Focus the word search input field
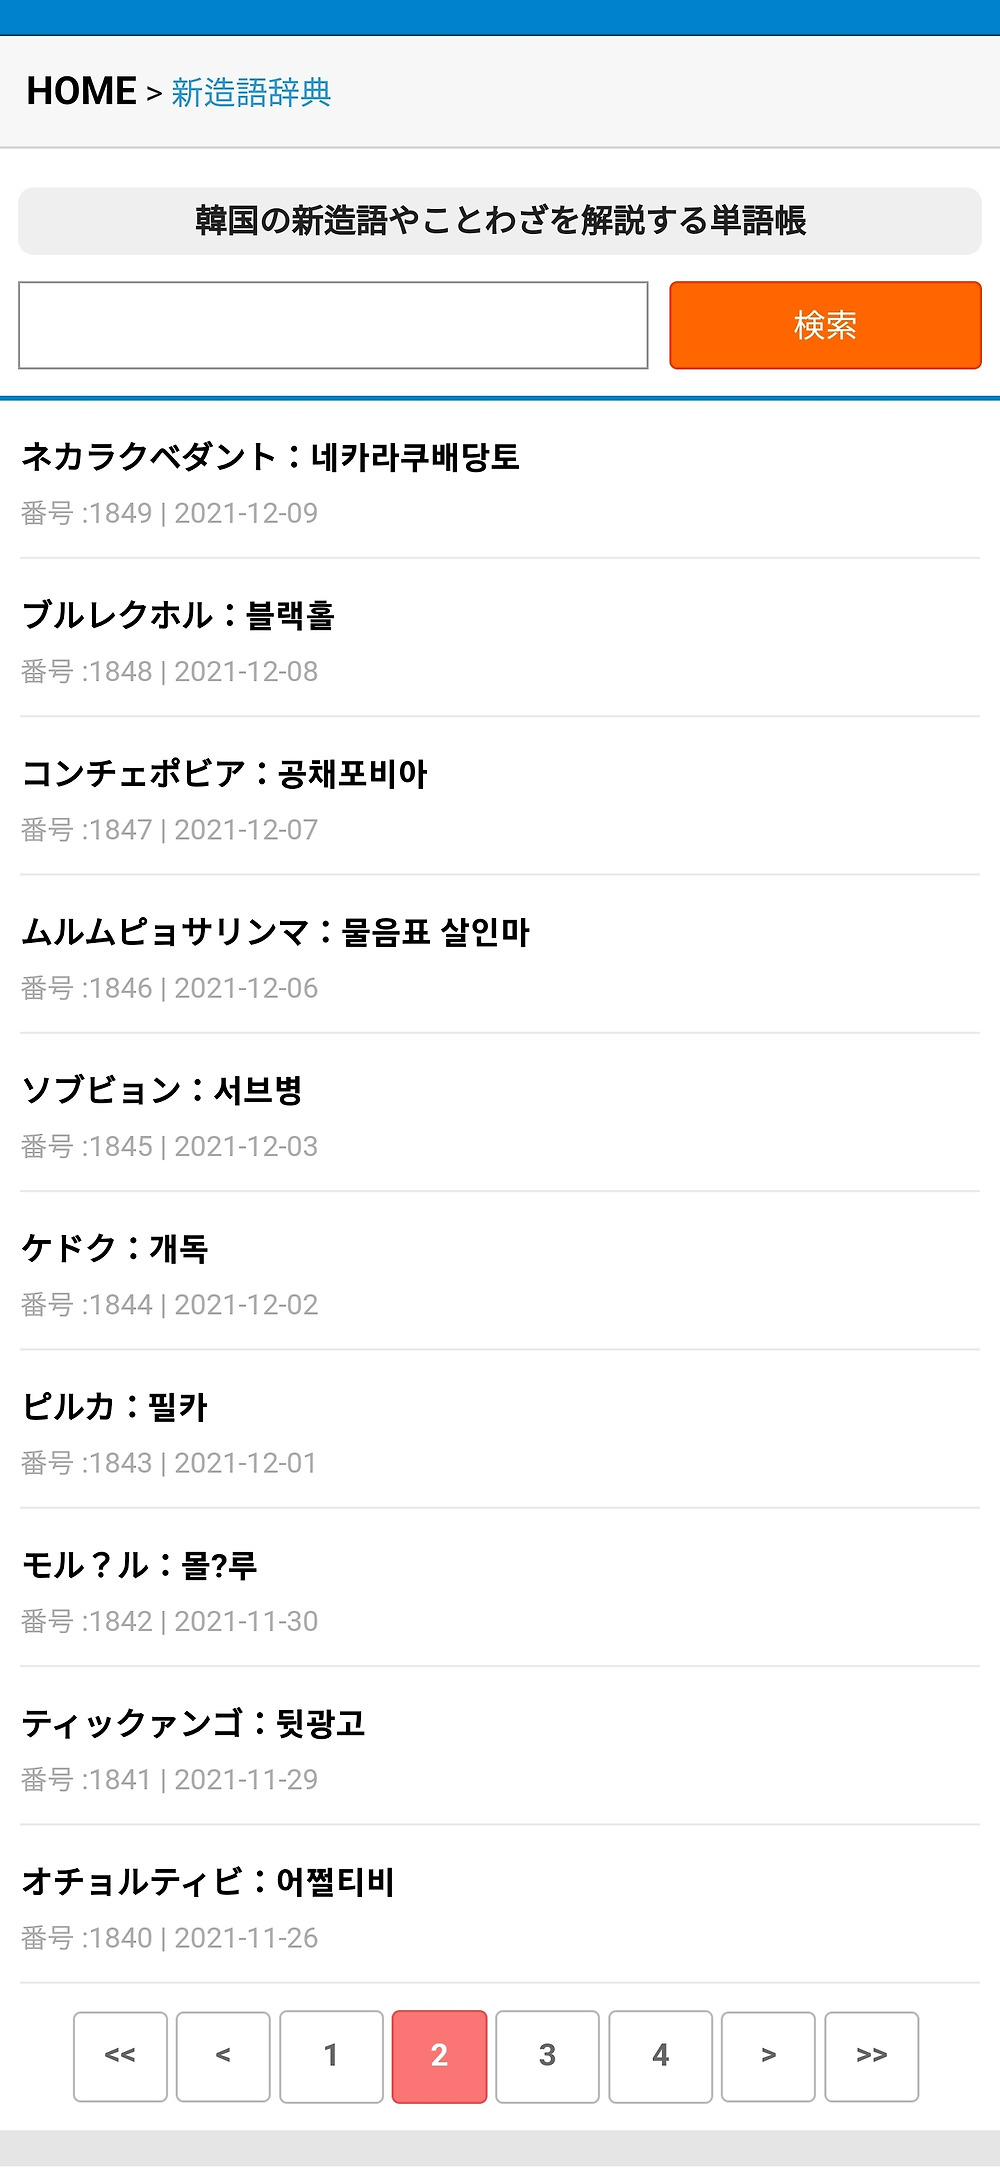This screenshot has height=2183, width=1000. [333, 325]
